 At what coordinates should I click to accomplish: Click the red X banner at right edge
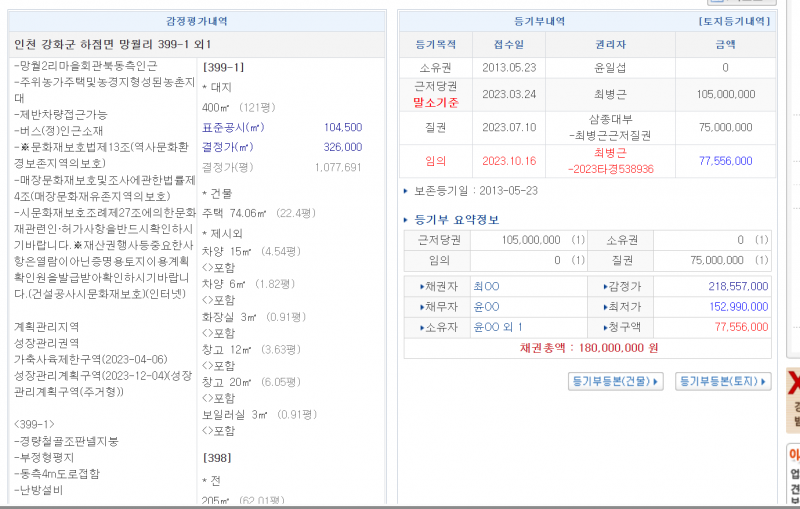[x=794, y=385]
